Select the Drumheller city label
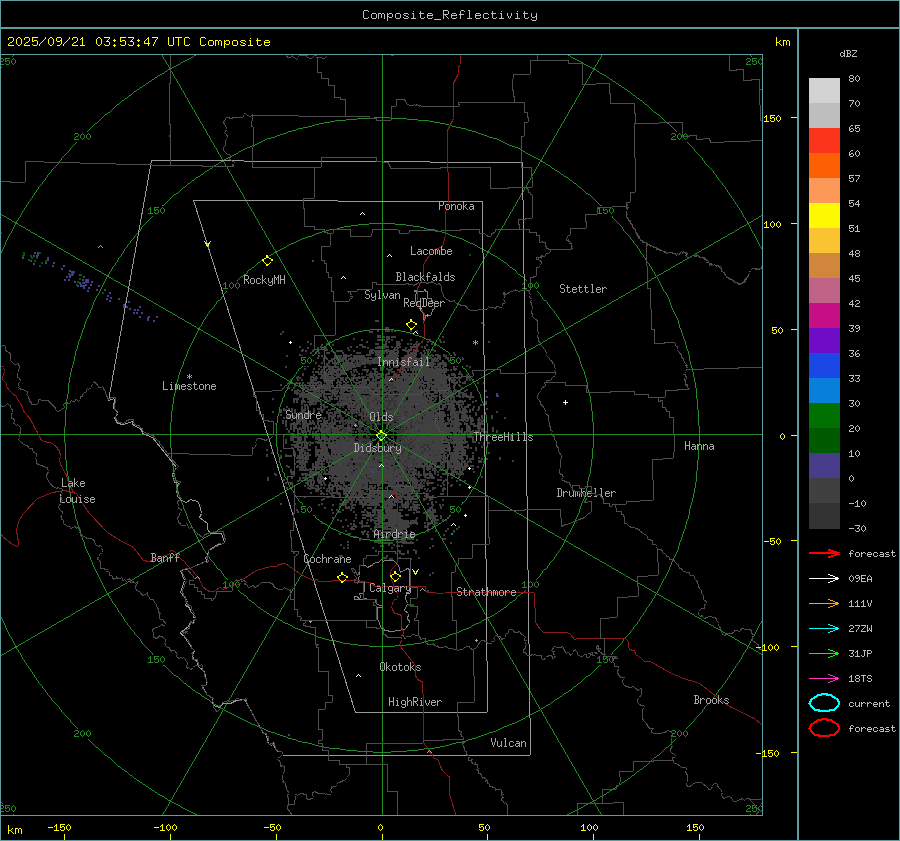Image resolution: width=900 pixels, height=841 pixels. 586,493
